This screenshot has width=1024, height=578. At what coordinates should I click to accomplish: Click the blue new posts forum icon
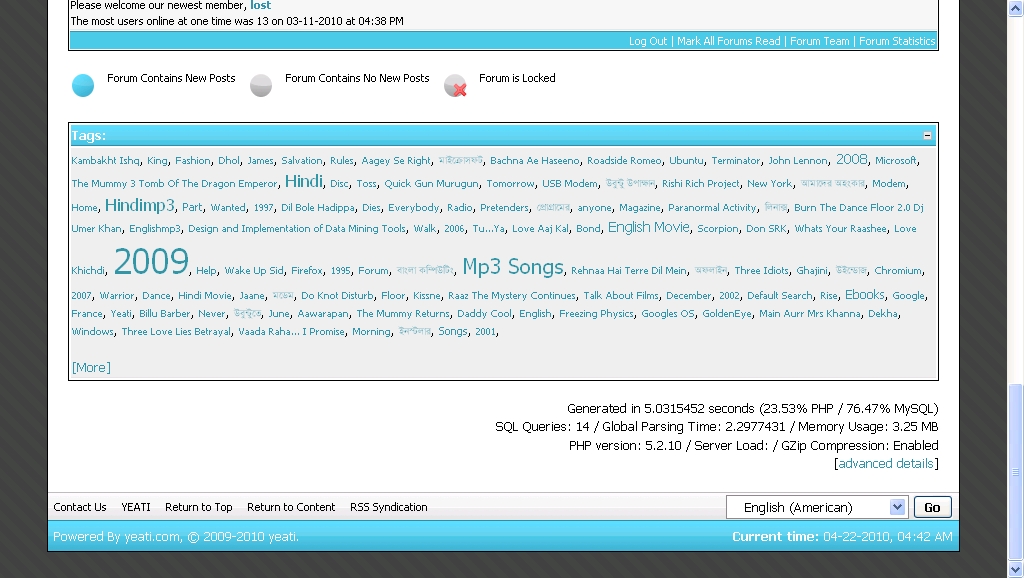[x=83, y=86]
